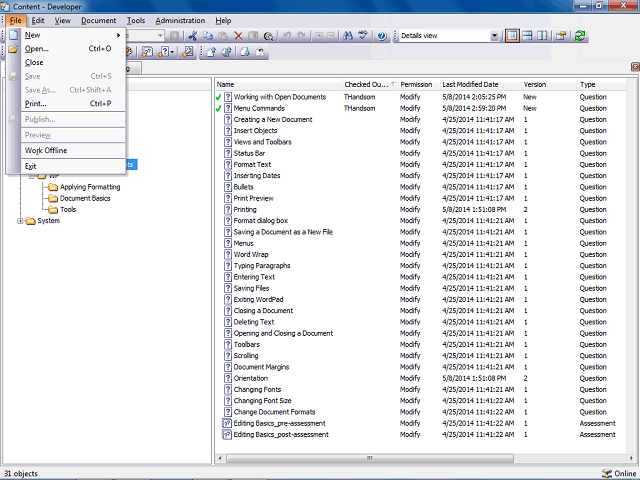Click the ABC spelling check icon
Image resolution: width=640 pixels, height=480 pixels.
tap(363, 36)
